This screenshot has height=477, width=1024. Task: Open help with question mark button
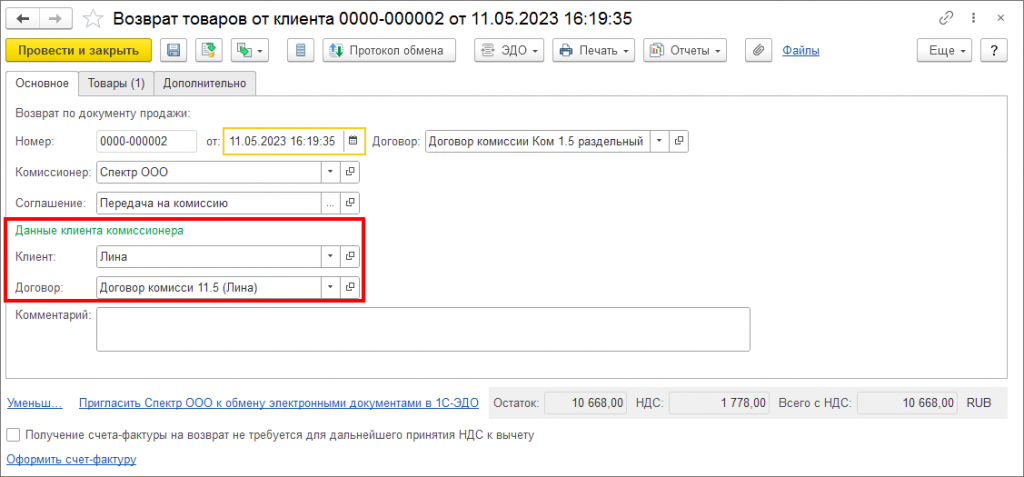pyautogui.click(x=994, y=50)
